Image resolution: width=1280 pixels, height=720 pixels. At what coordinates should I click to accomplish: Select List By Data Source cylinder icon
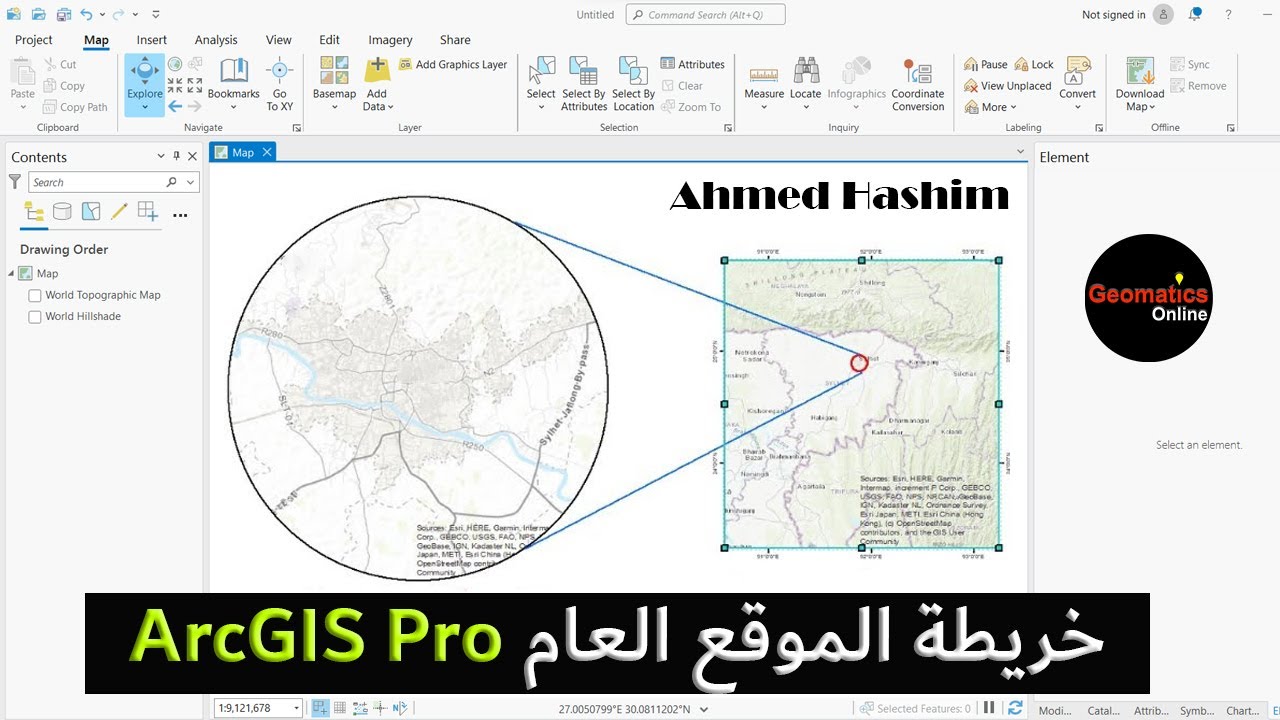62,211
